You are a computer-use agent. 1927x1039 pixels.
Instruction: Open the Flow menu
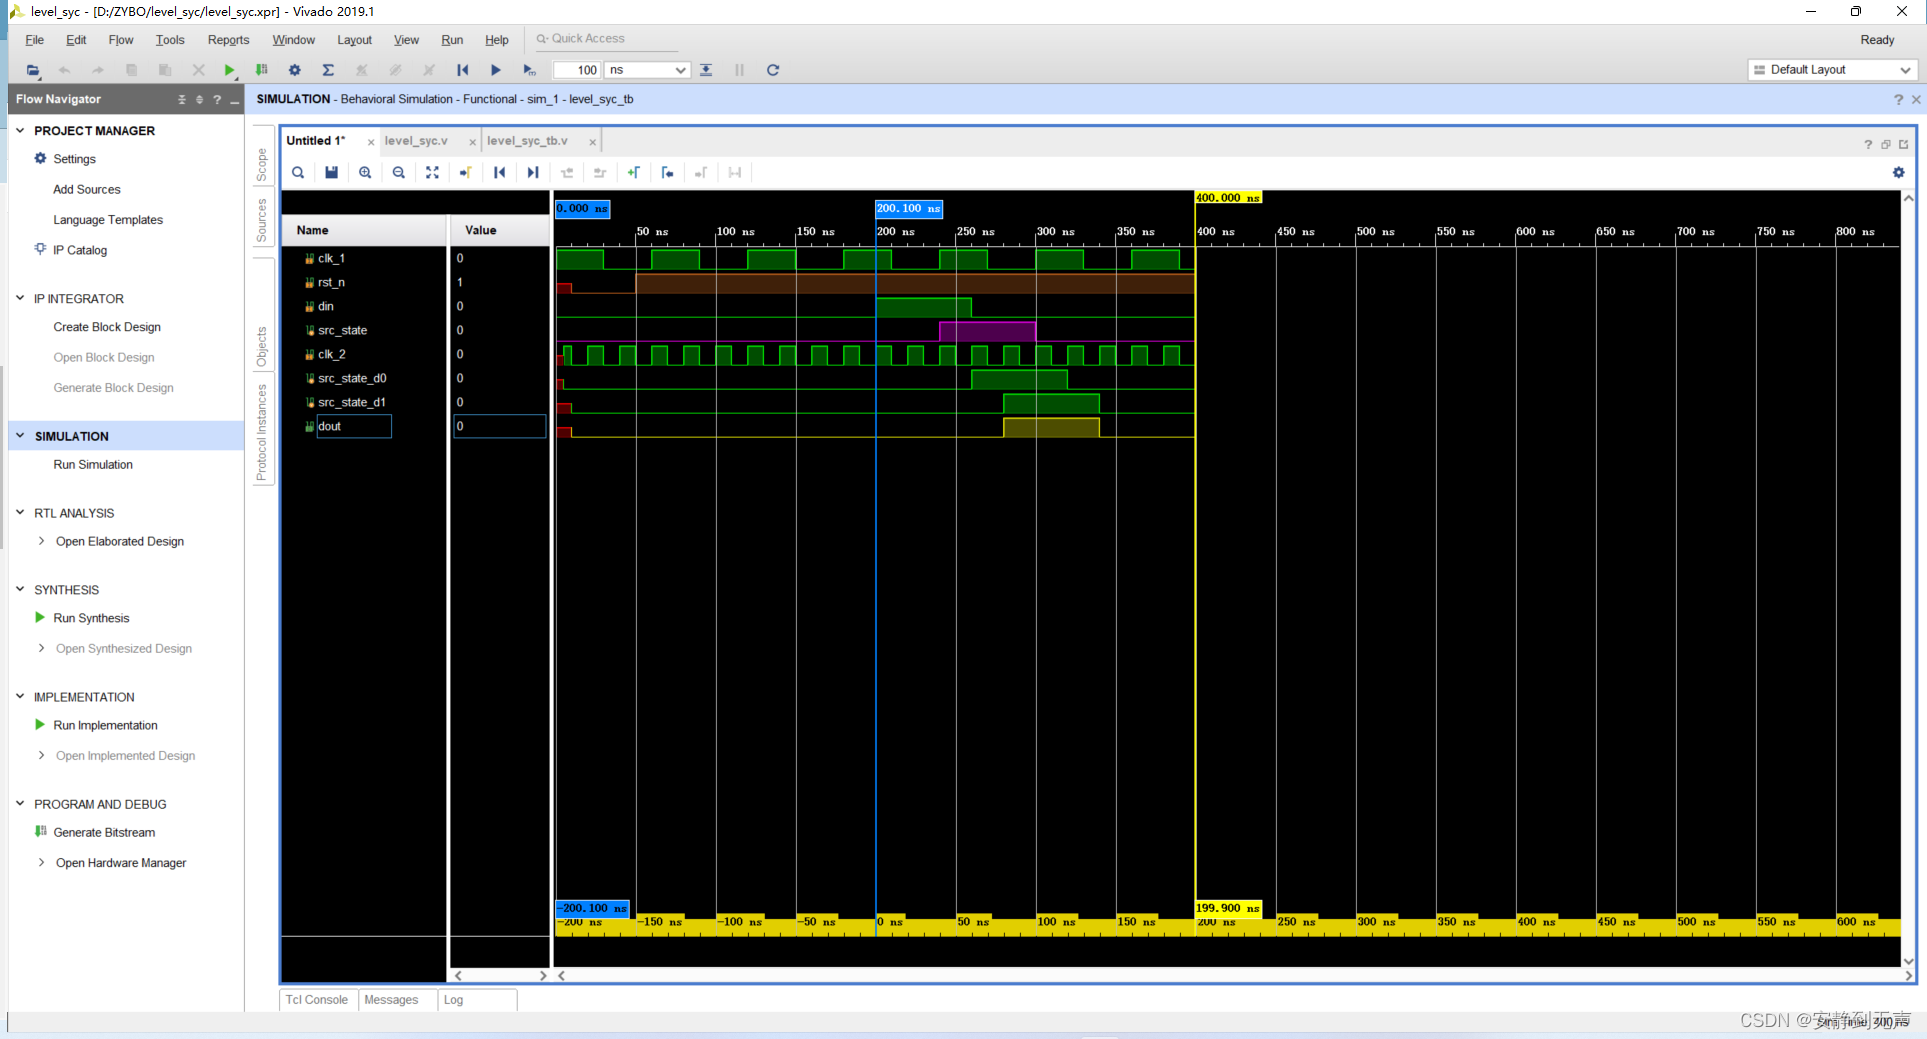pyautogui.click(x=121, y=40)
